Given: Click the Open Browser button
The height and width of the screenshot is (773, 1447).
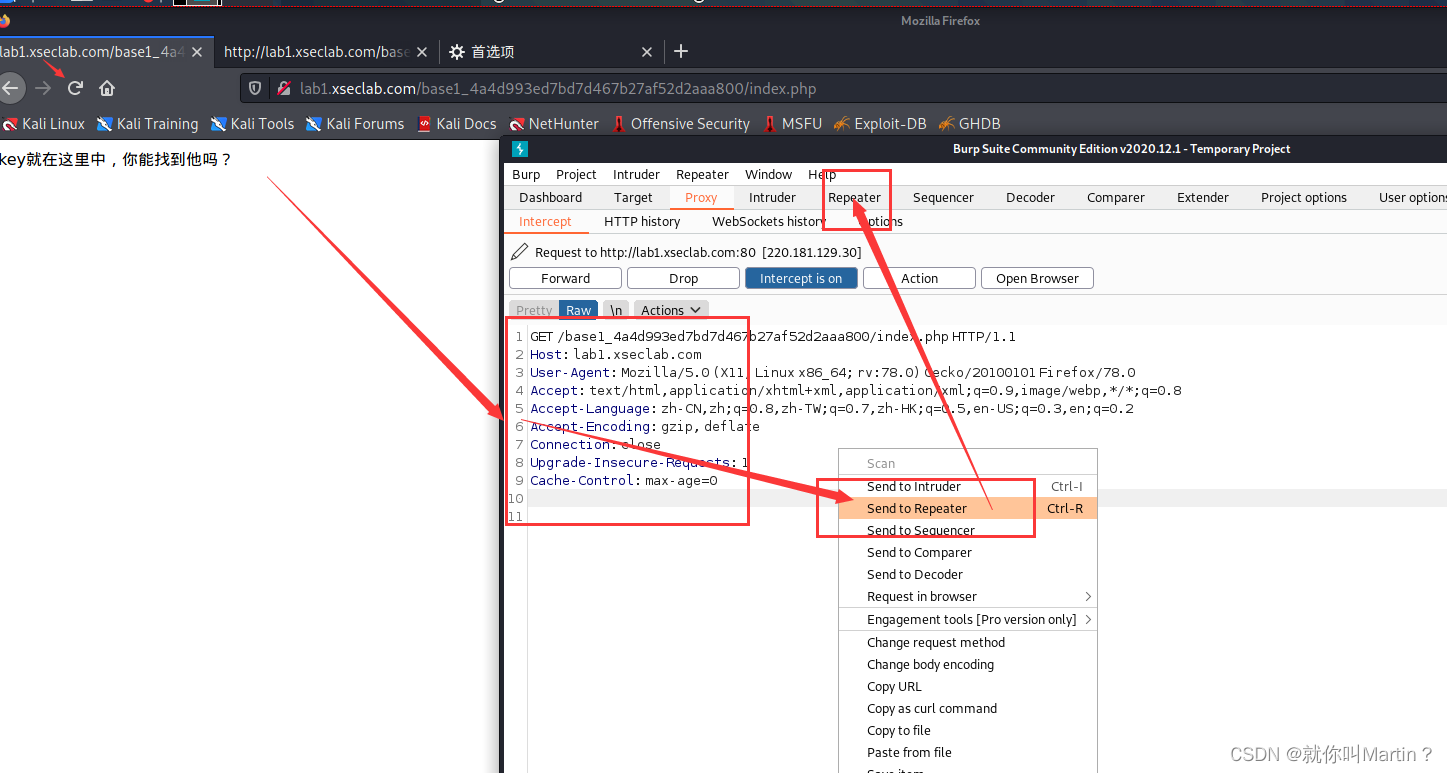Looking at the screenshot, I should pos(1037,278).
